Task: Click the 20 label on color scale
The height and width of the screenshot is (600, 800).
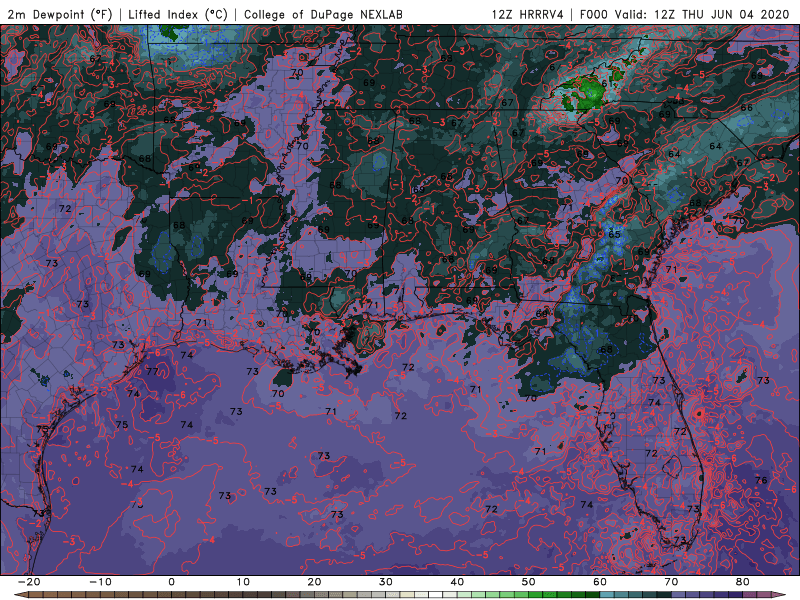Action: pos(314,582)
